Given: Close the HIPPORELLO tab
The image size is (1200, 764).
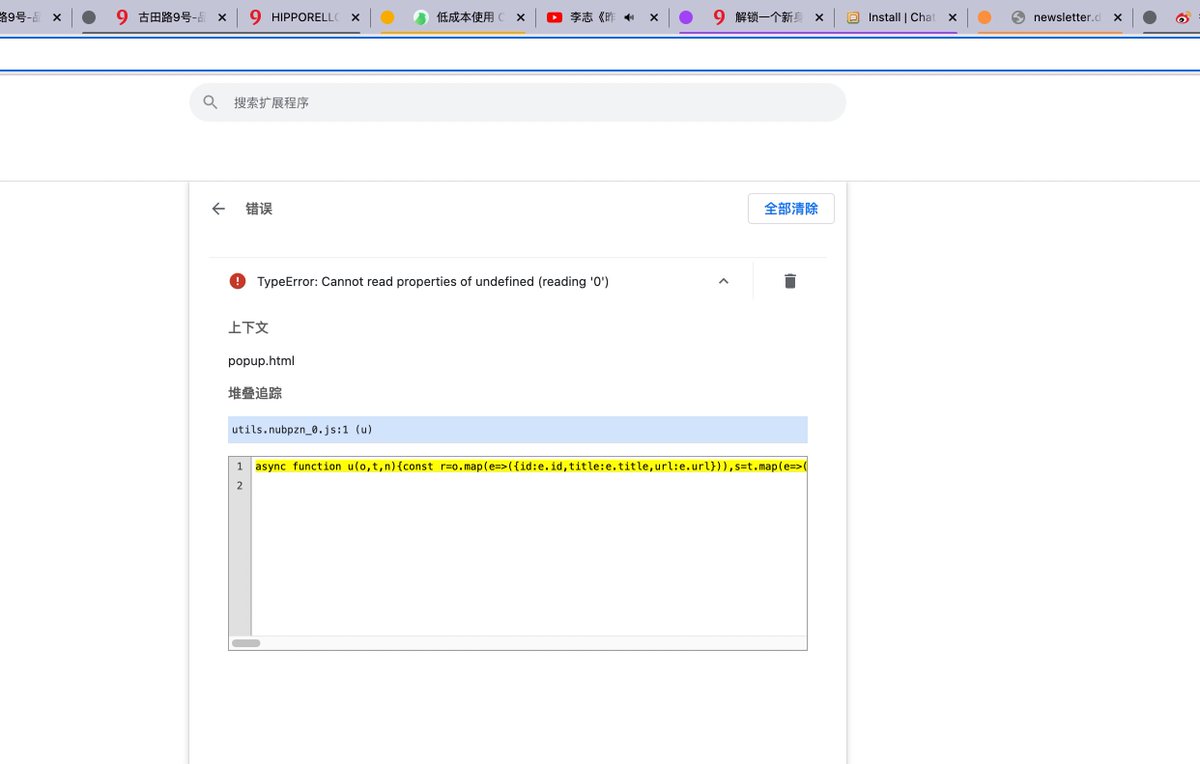Looking at the screenshot, I should (354, 18).
